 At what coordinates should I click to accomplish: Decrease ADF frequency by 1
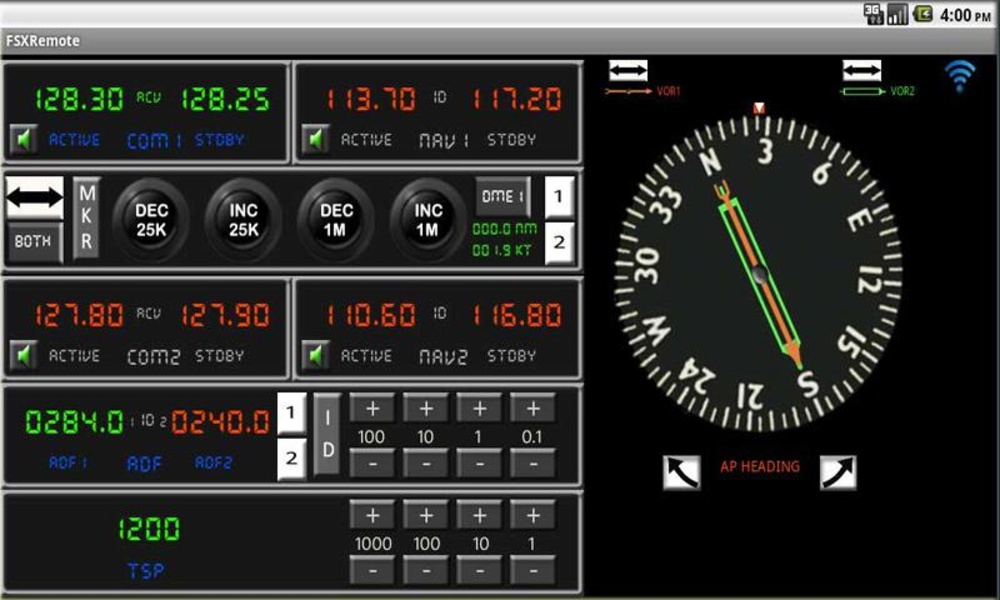pos(480,464)
